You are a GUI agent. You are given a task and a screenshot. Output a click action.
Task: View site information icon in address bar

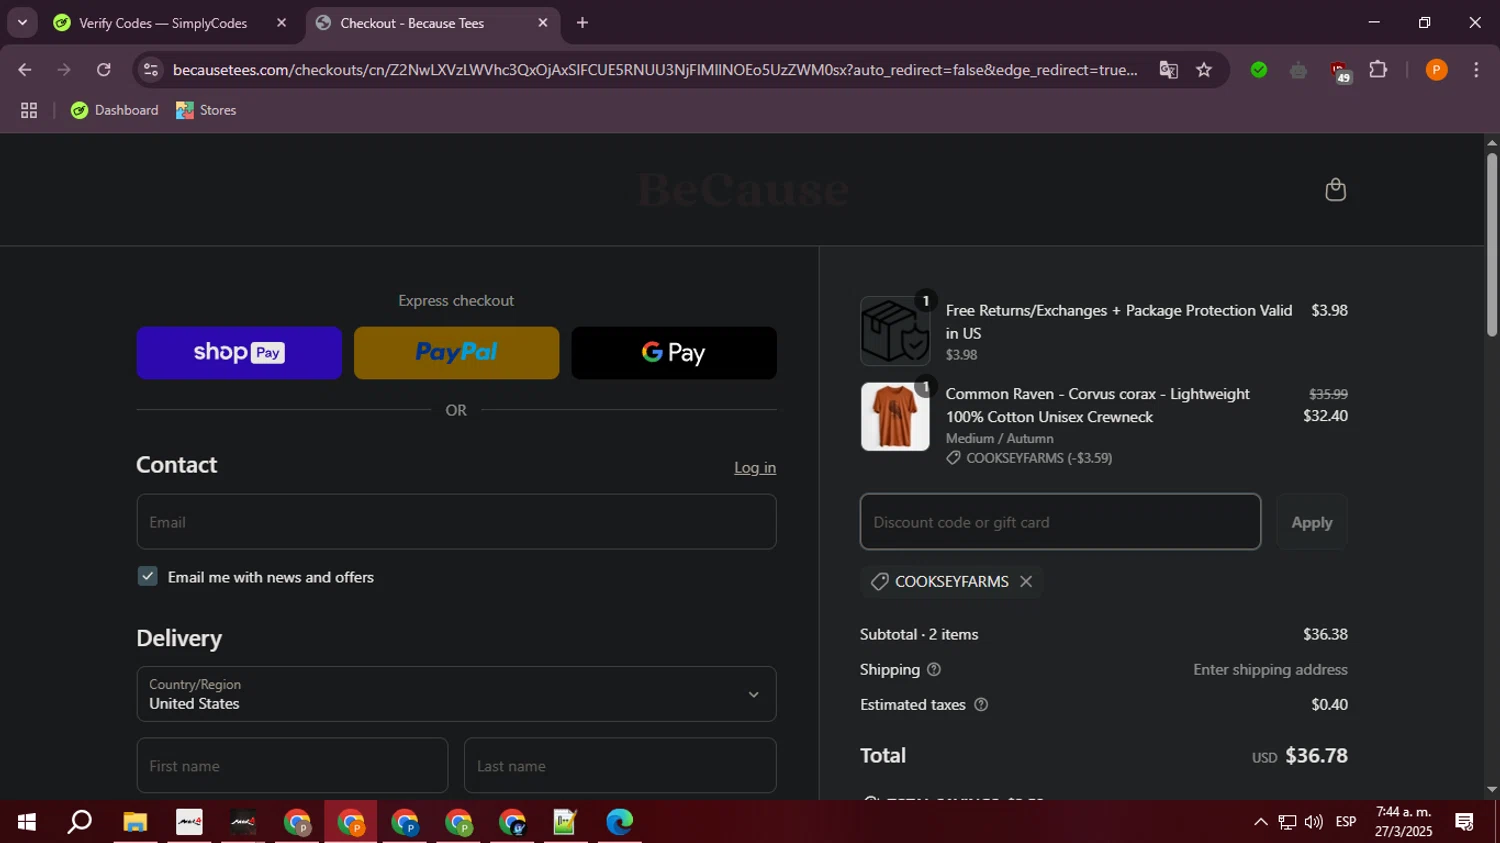151,70
